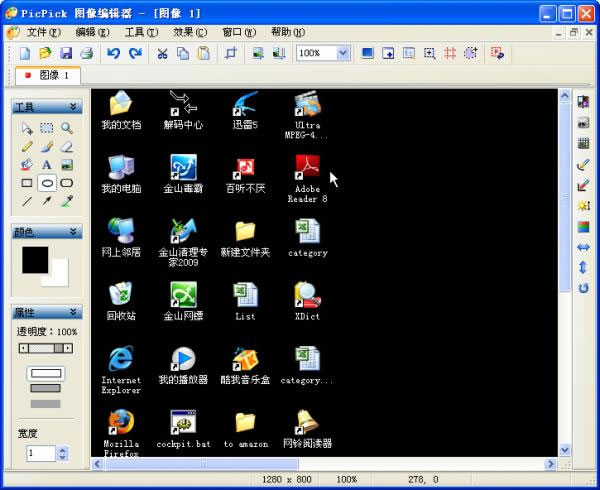The image size is (600, 490).
Task: Click the New image toolbar icon
Action: 25,53
